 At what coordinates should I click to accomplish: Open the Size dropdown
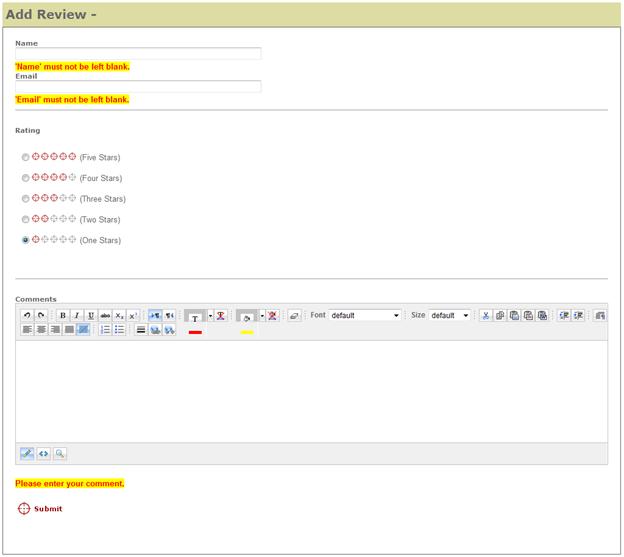(x=450, y=316)
